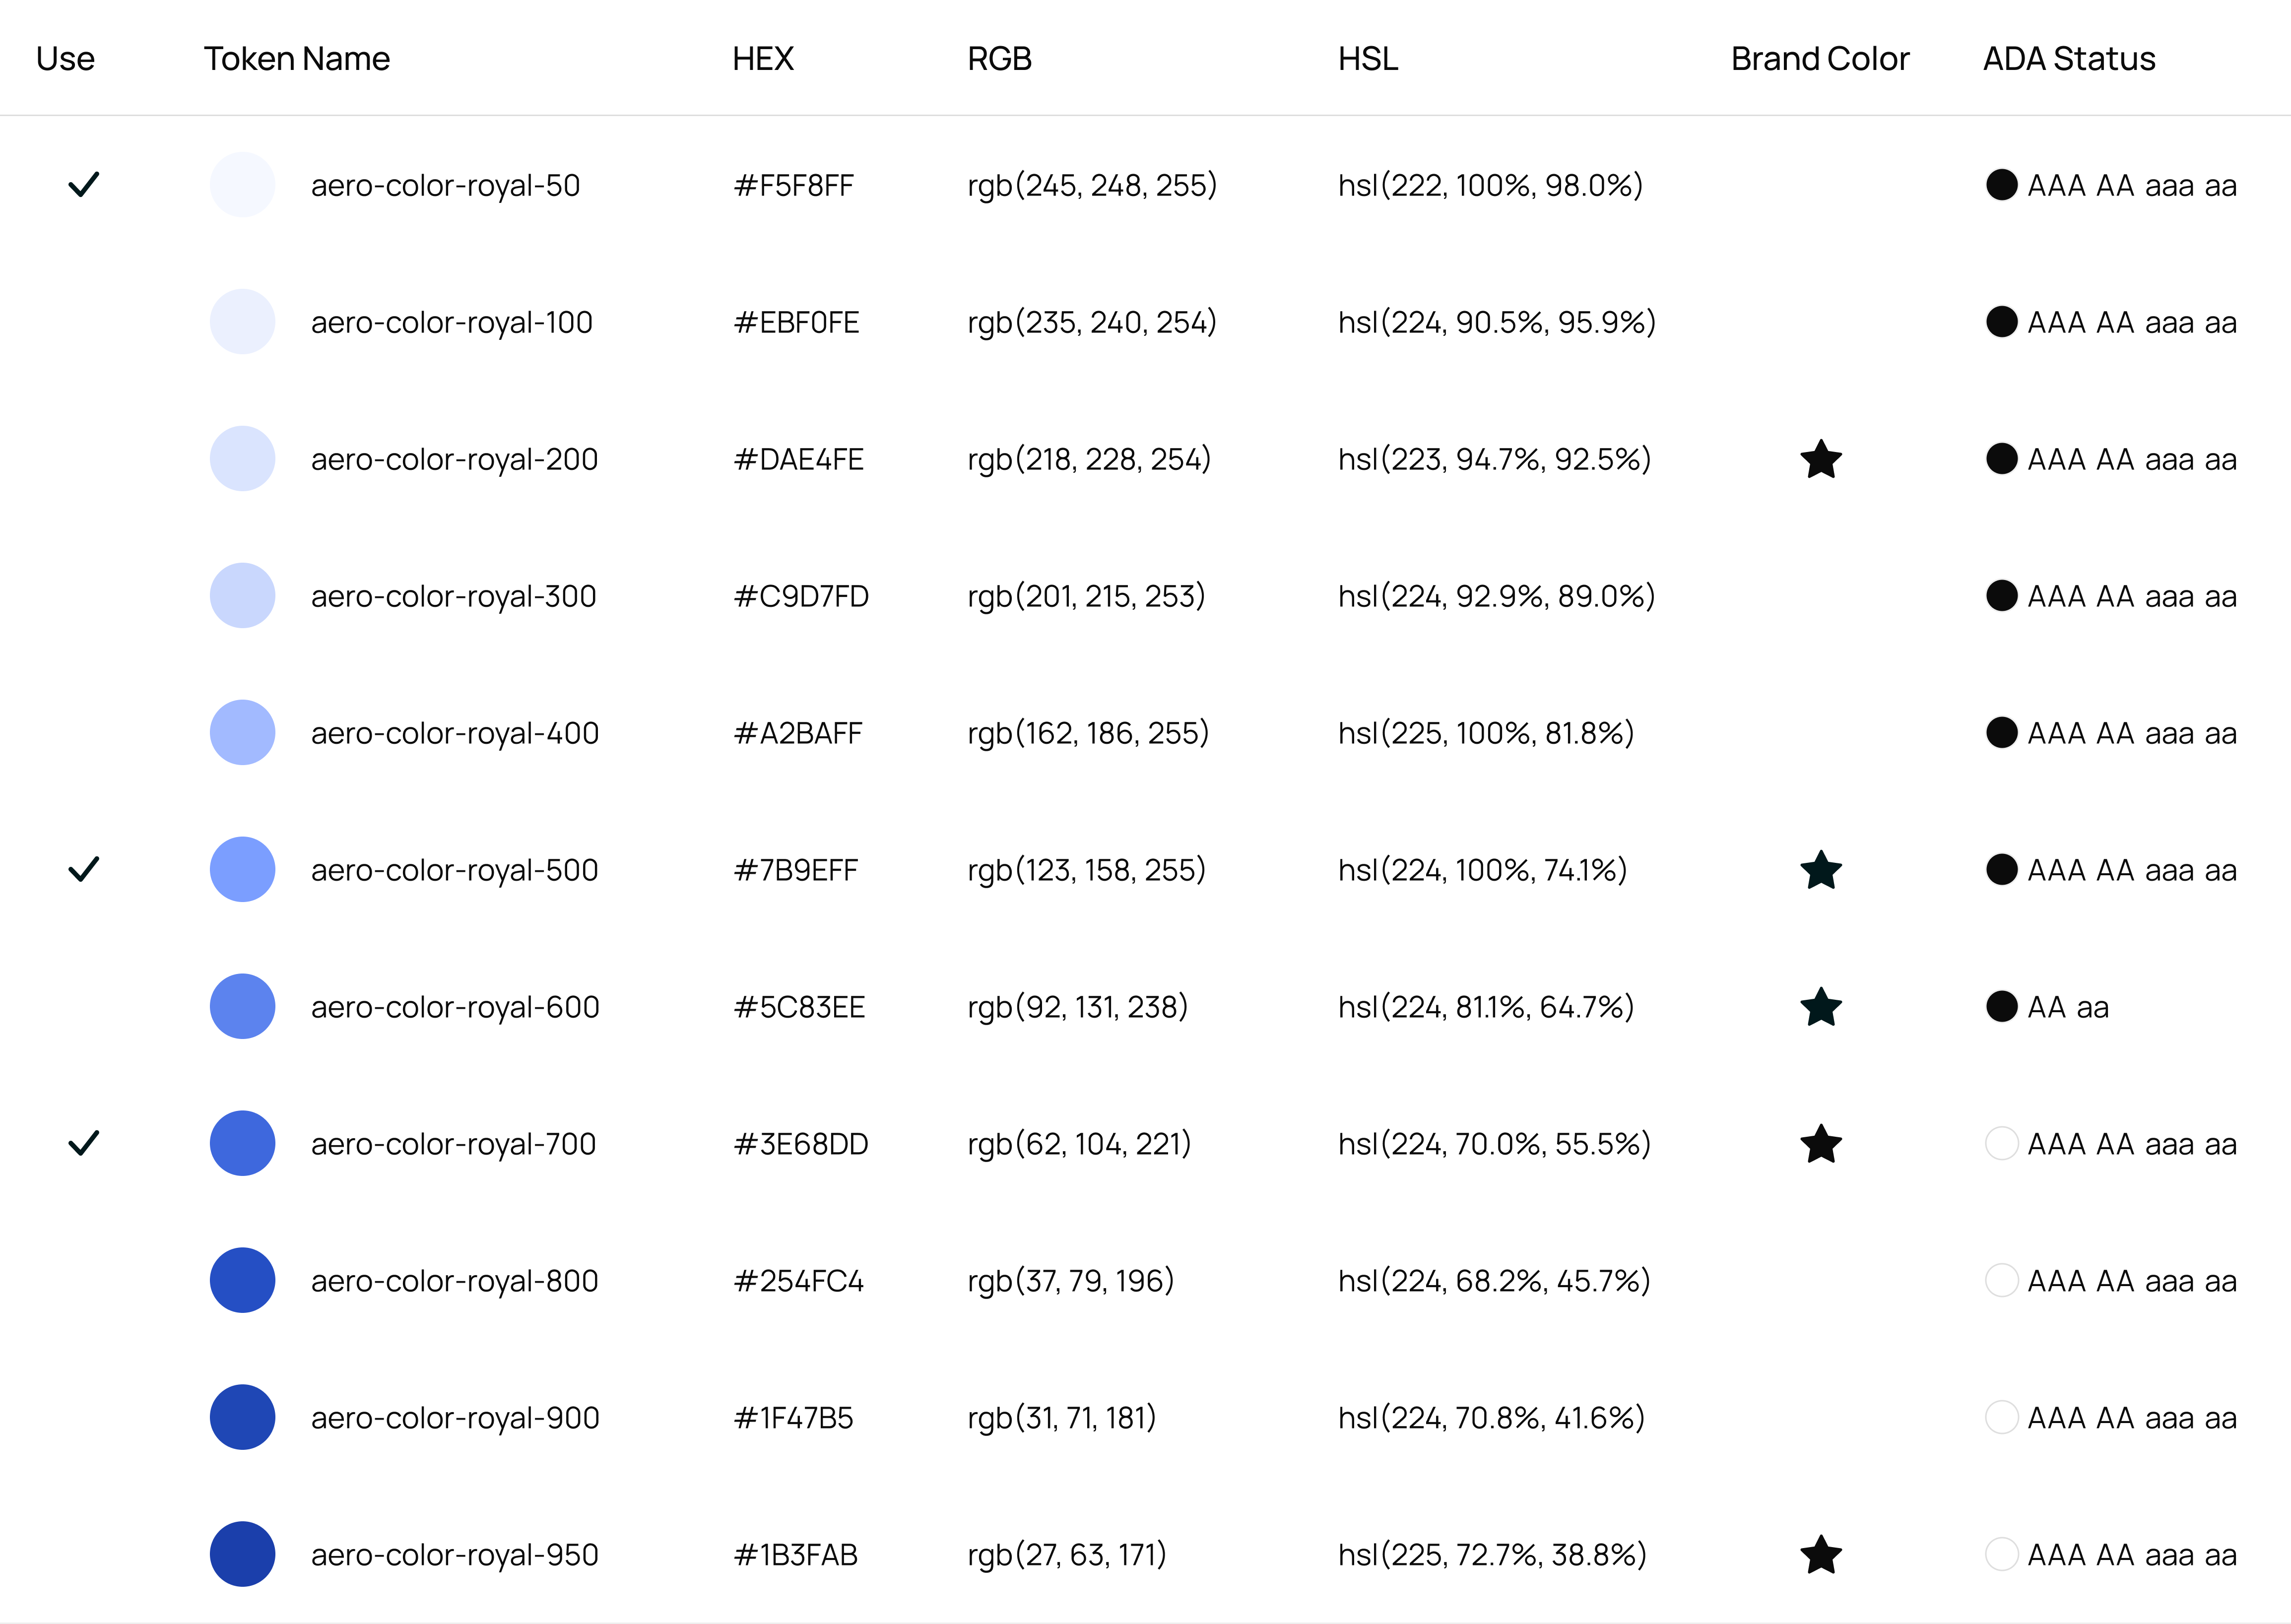Screen dimensions: 2291x1624
Task: Click the hex value #1F47B5
Action: (794, 1418)
